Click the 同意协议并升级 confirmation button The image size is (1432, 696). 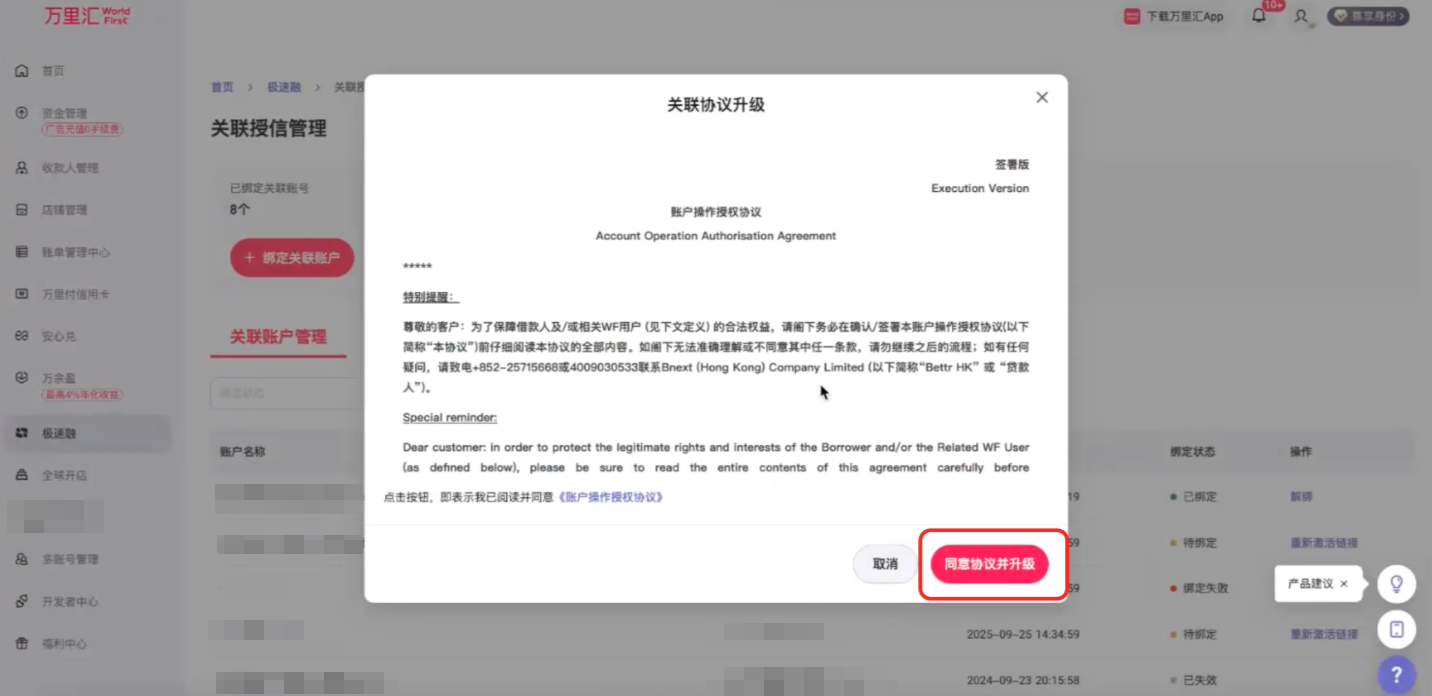point(989,564)
